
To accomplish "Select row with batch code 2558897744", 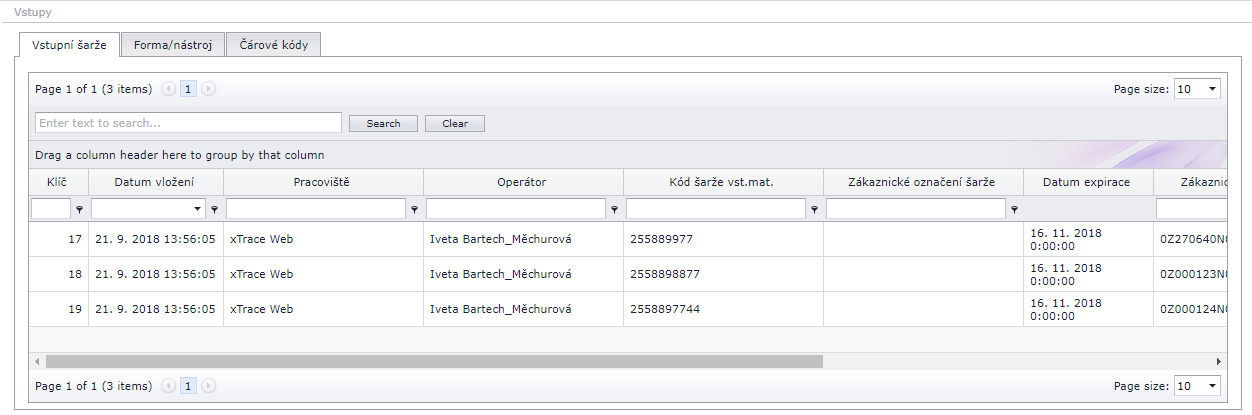I will (665, 309).
